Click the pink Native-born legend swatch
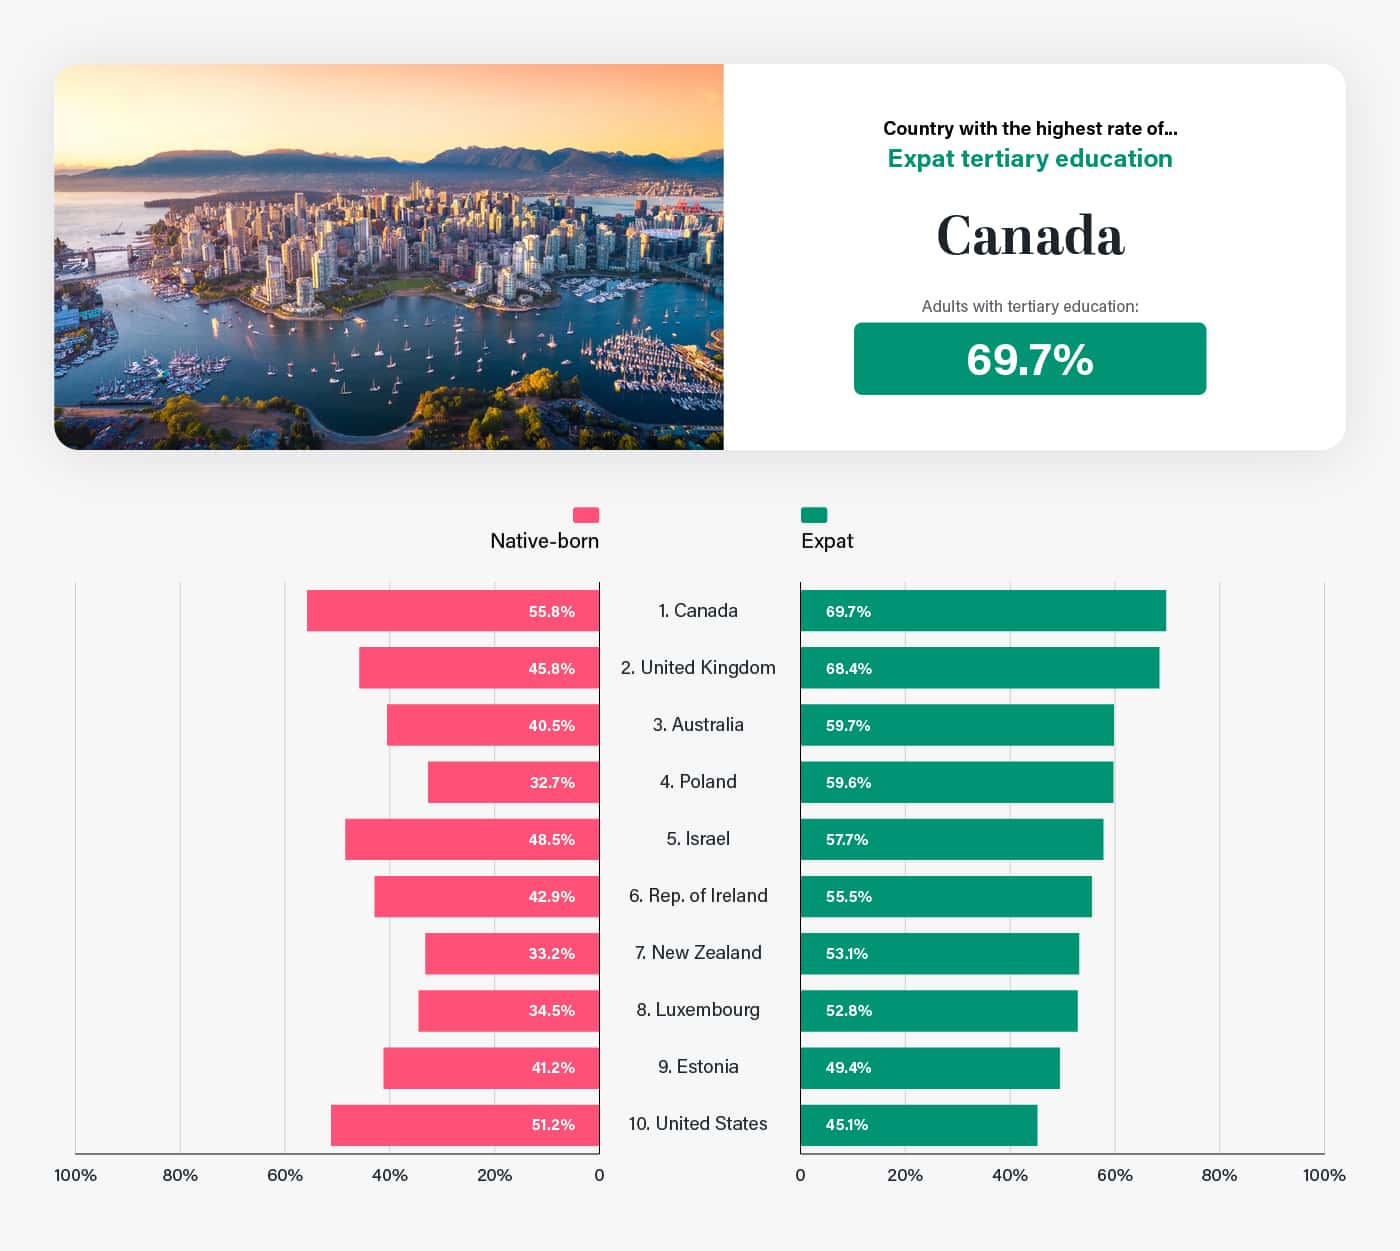This screenshot has height=1251, width=1400. point(585,515)
